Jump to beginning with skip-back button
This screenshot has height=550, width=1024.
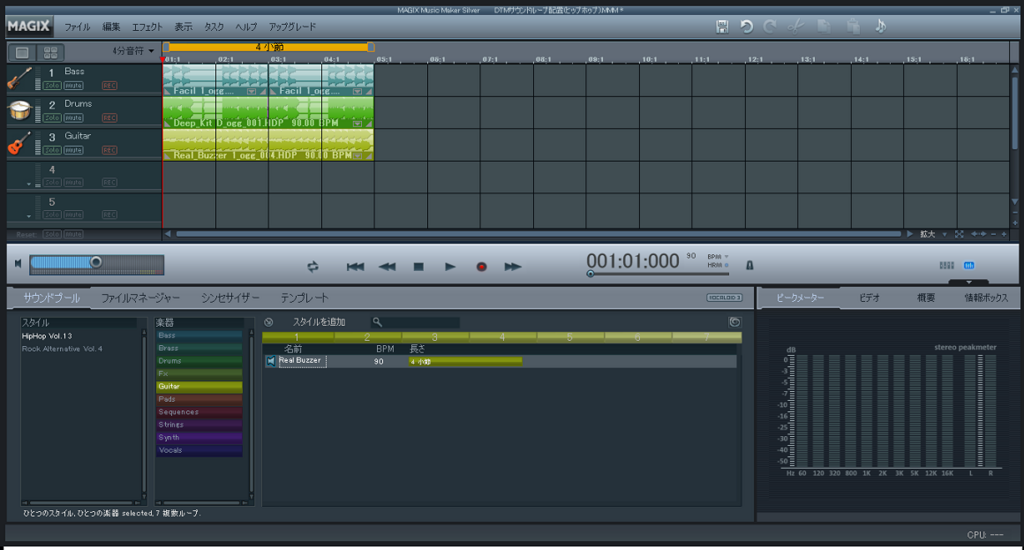point(355,267)
